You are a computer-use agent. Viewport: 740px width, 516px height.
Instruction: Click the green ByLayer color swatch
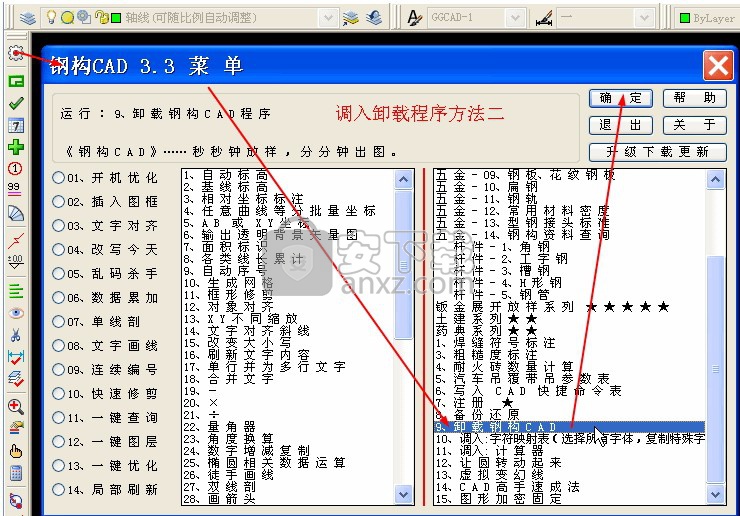[685, 18]
